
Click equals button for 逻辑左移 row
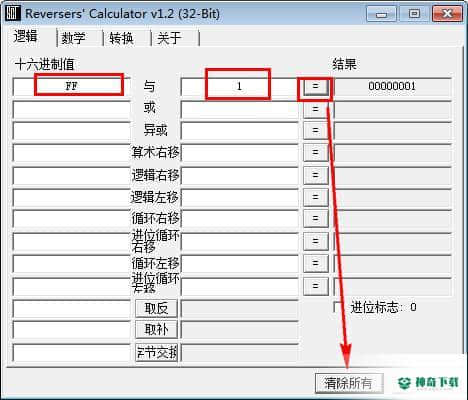315,197
